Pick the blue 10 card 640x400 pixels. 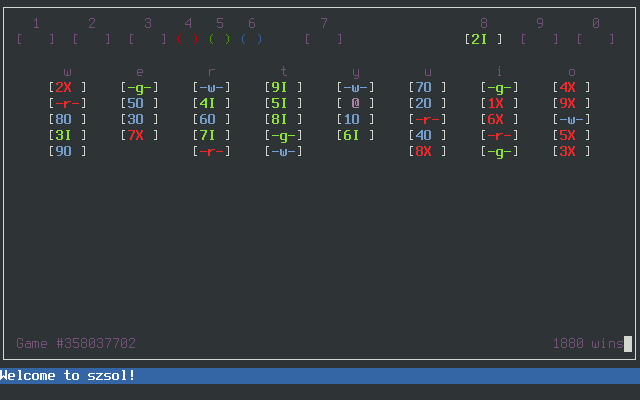[356, 119]
